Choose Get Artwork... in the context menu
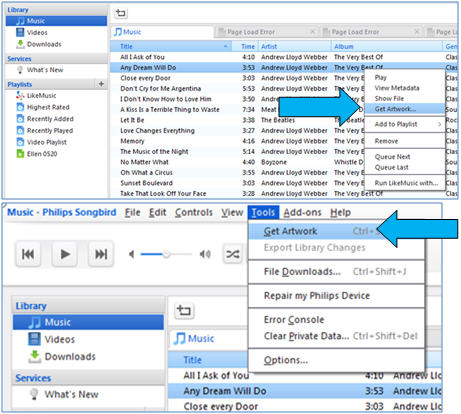Viewport: 461px width, 414px height. (405, 109)
